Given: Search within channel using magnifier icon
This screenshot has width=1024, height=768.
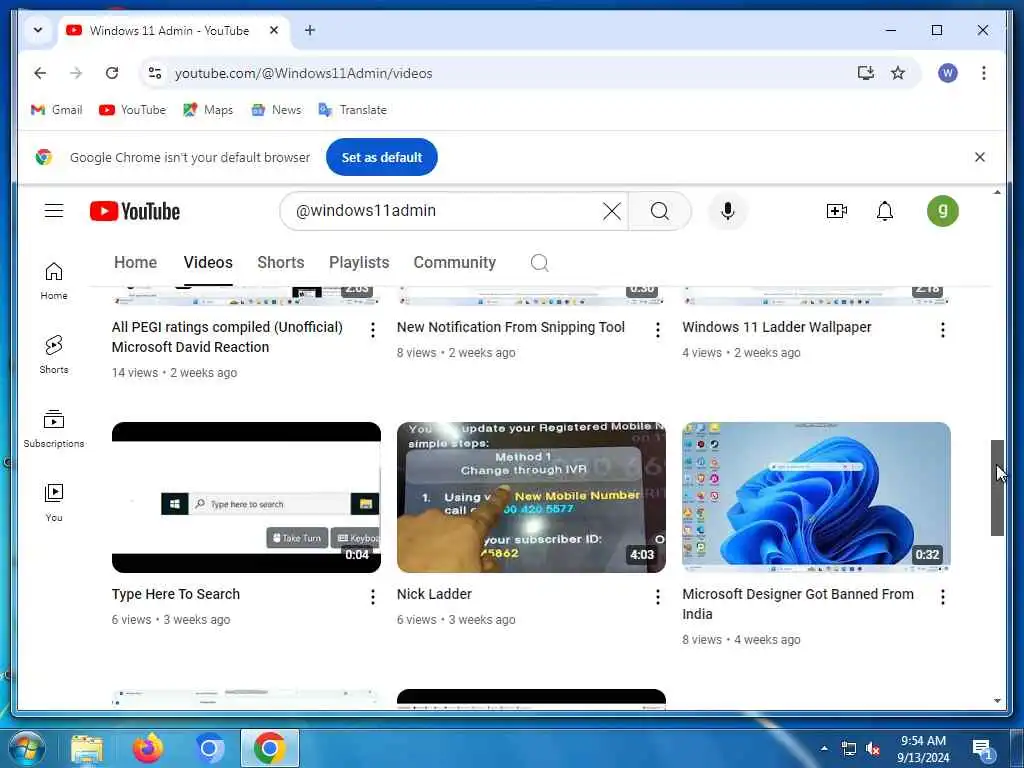Looking at the screenshot, I should [x=539, y=263].
